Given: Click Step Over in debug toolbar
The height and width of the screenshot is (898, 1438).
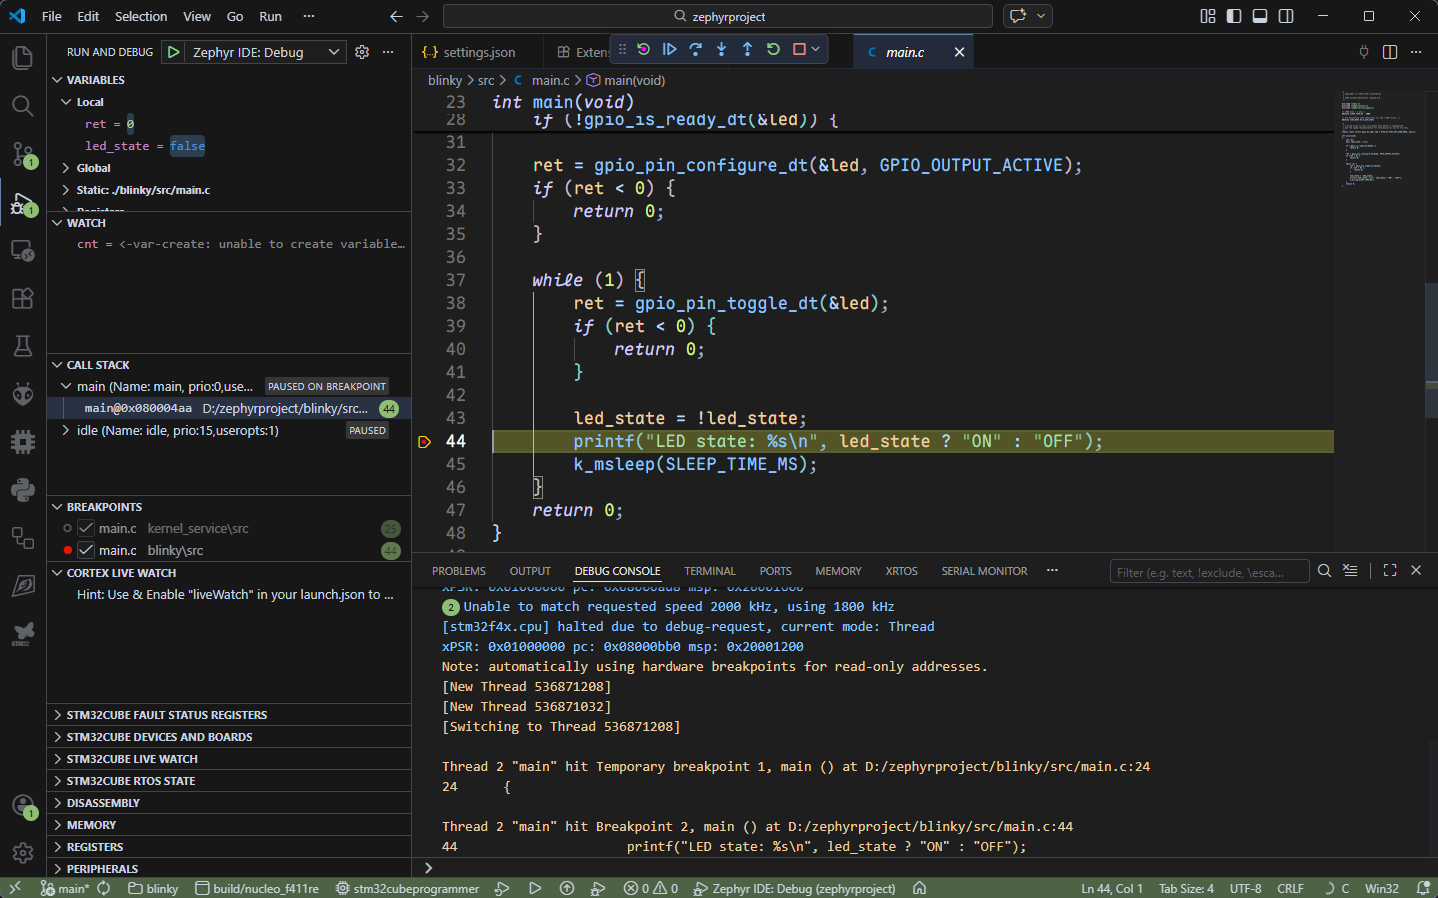Looking at the screenshot, I should [x=695, y=49].
